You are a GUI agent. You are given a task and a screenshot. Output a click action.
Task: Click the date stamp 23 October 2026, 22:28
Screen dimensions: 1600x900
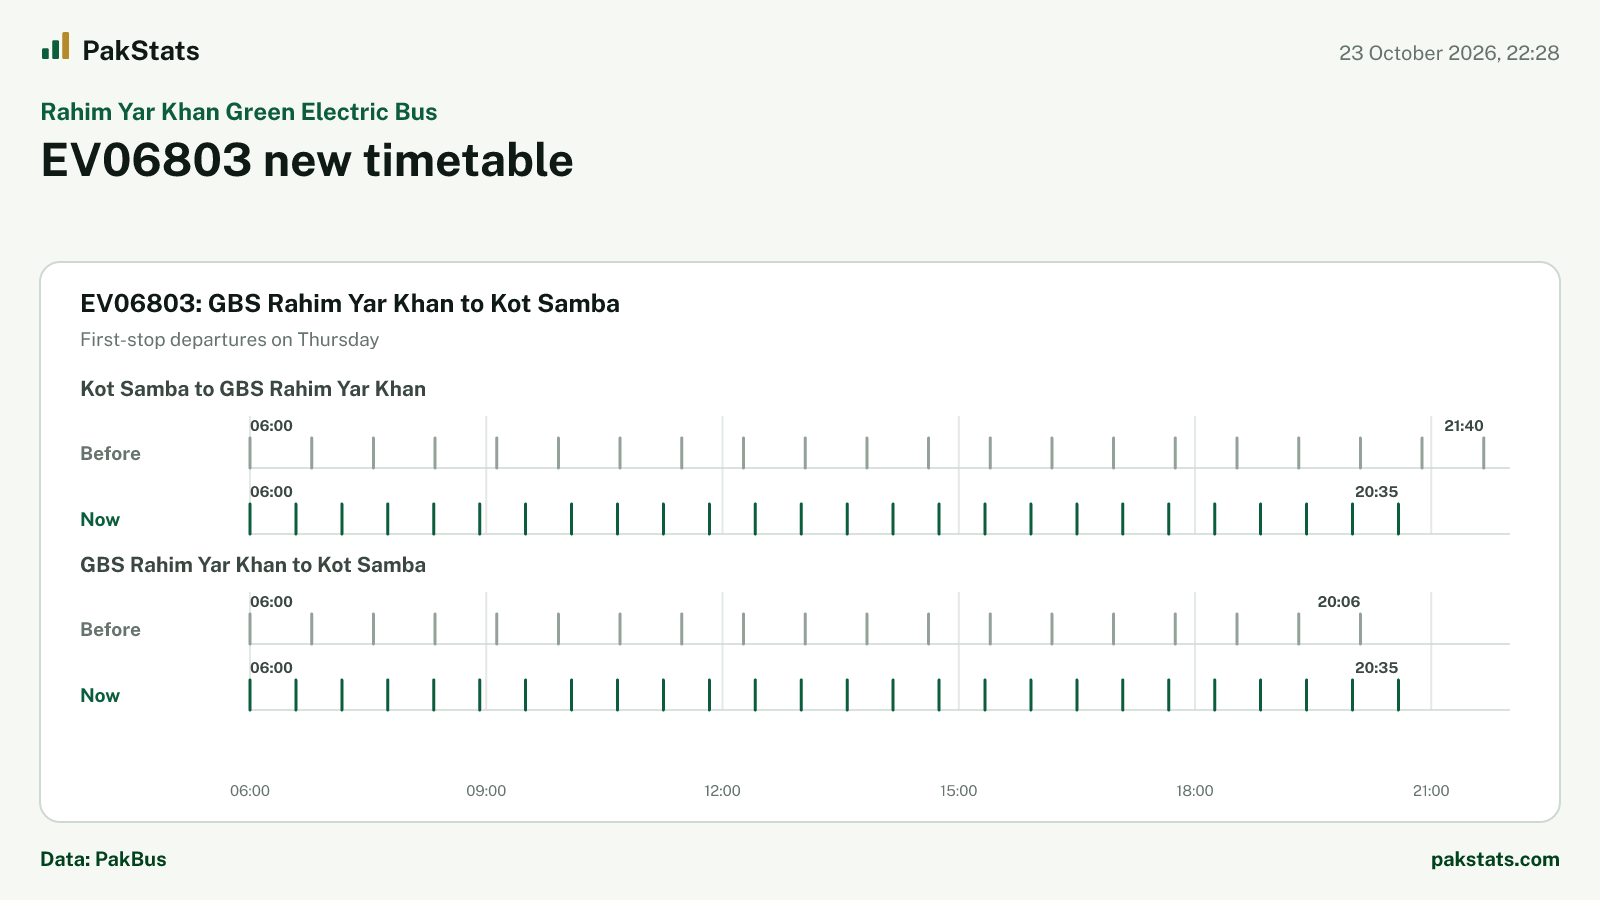coord(1449,53)
